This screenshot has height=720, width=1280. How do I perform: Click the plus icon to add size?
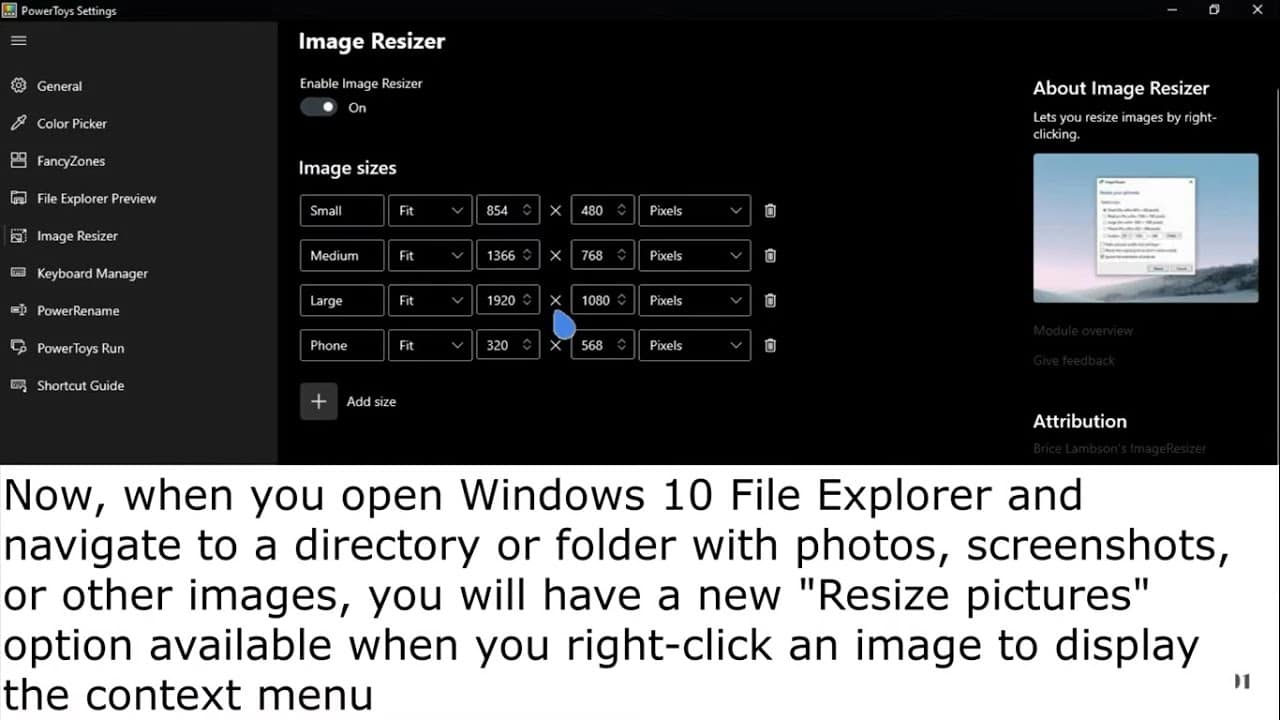click(x=319, y=401)
